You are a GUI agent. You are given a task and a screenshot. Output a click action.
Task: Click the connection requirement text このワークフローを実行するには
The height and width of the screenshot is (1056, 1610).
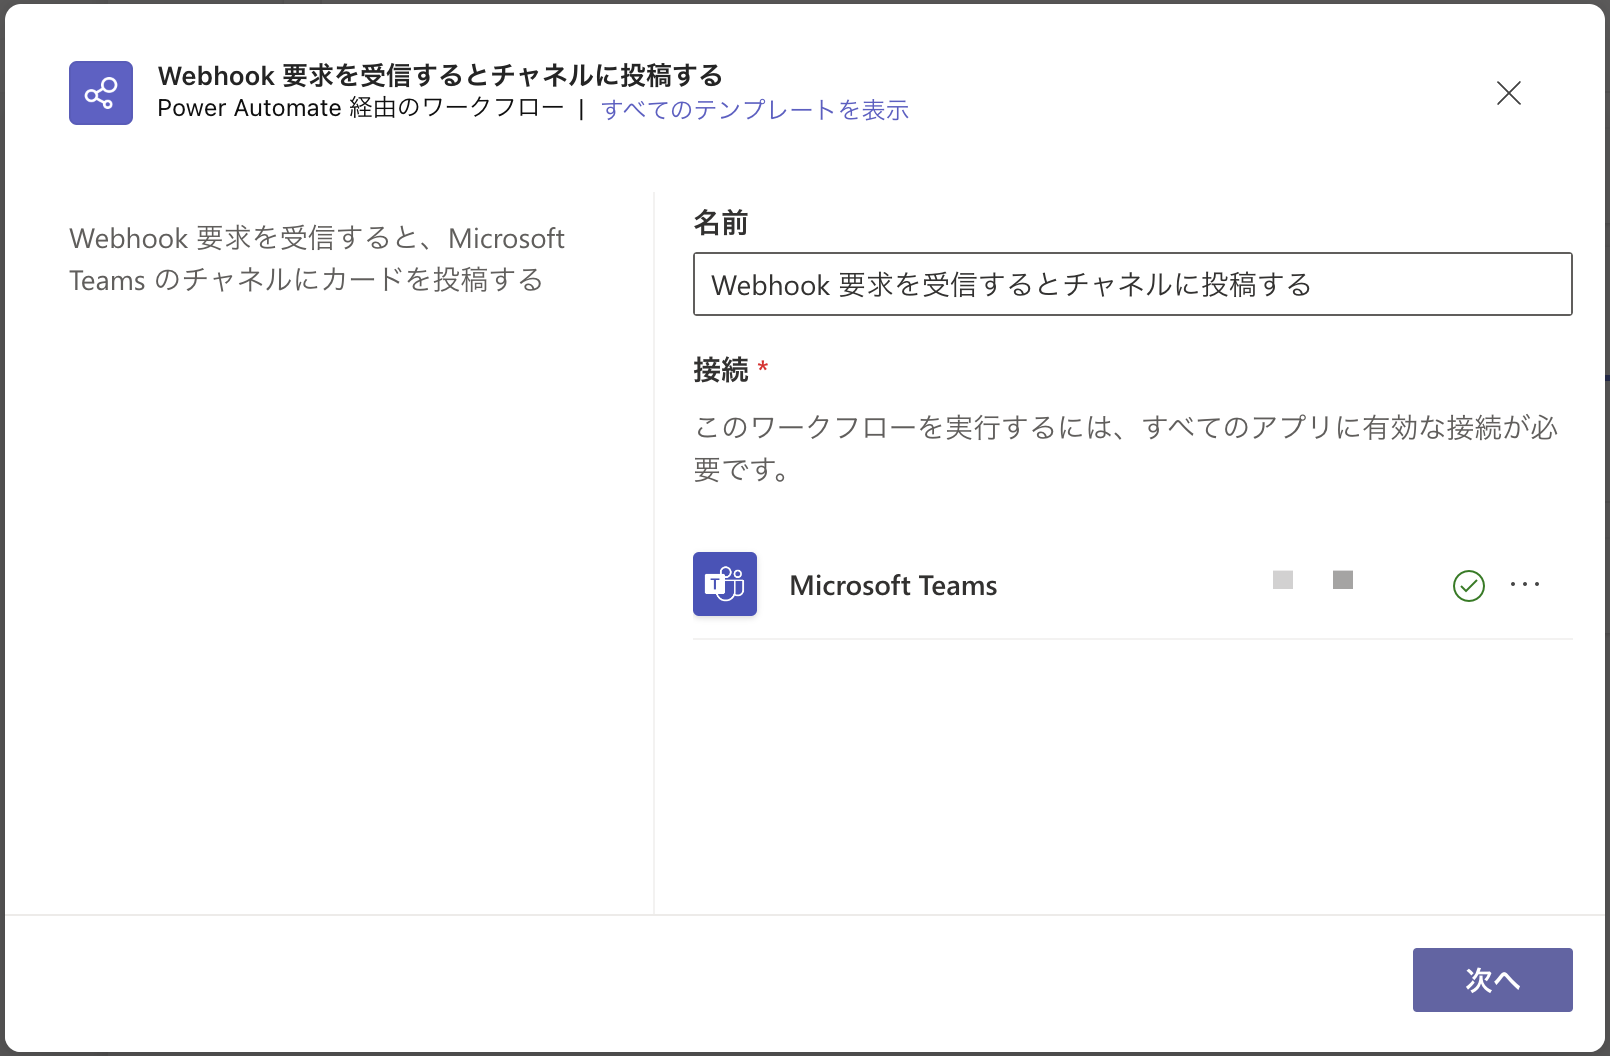pos(1126,448)
